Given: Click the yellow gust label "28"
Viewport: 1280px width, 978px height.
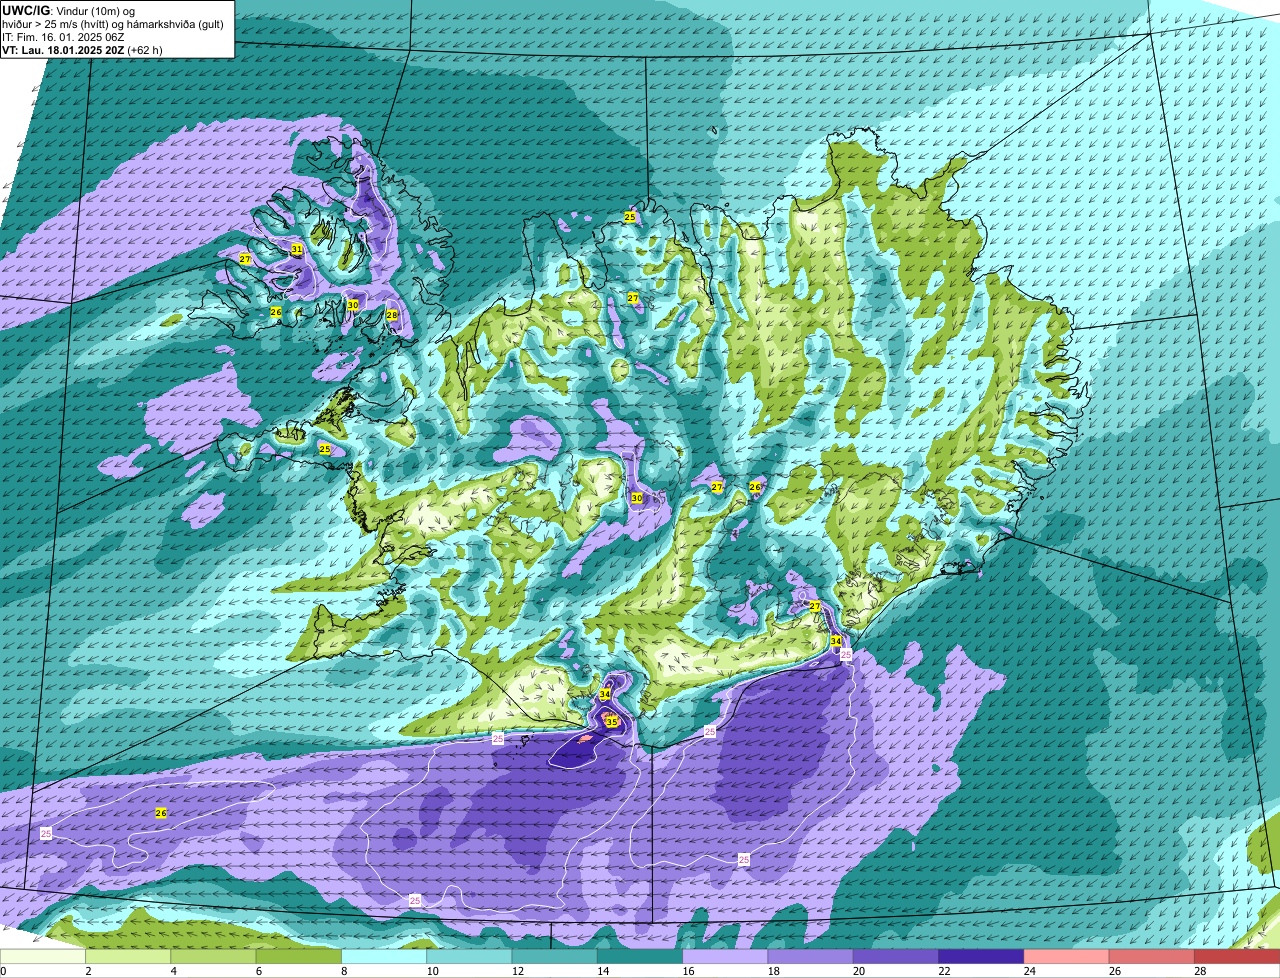Looking at the screenshot, I should 392,315.
